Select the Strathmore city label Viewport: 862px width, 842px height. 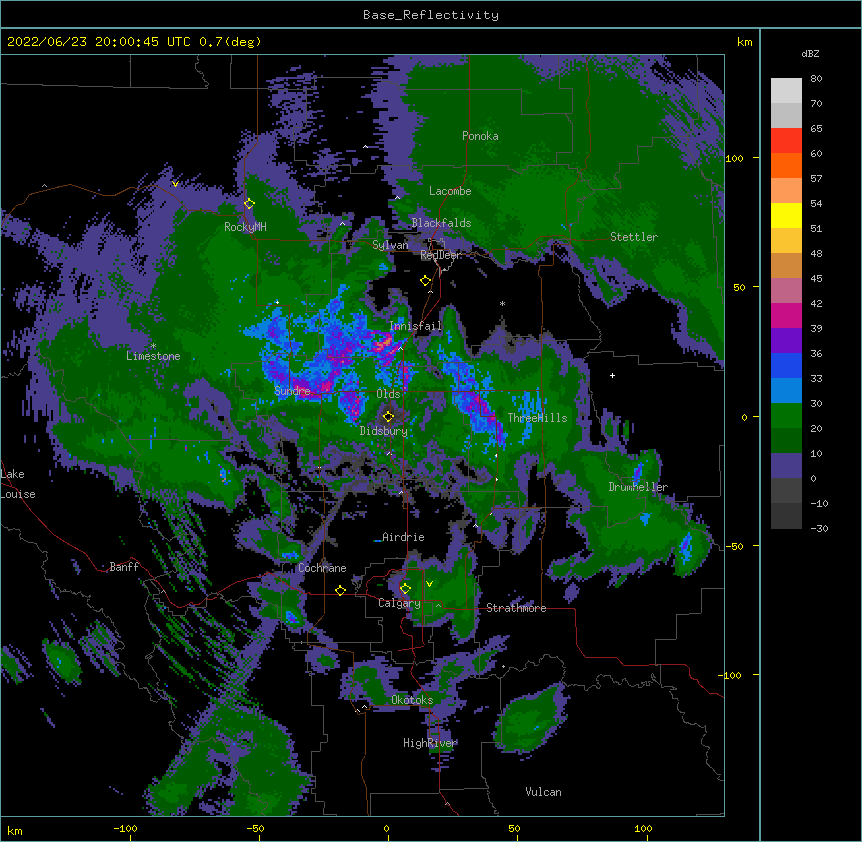coord(516,608)
